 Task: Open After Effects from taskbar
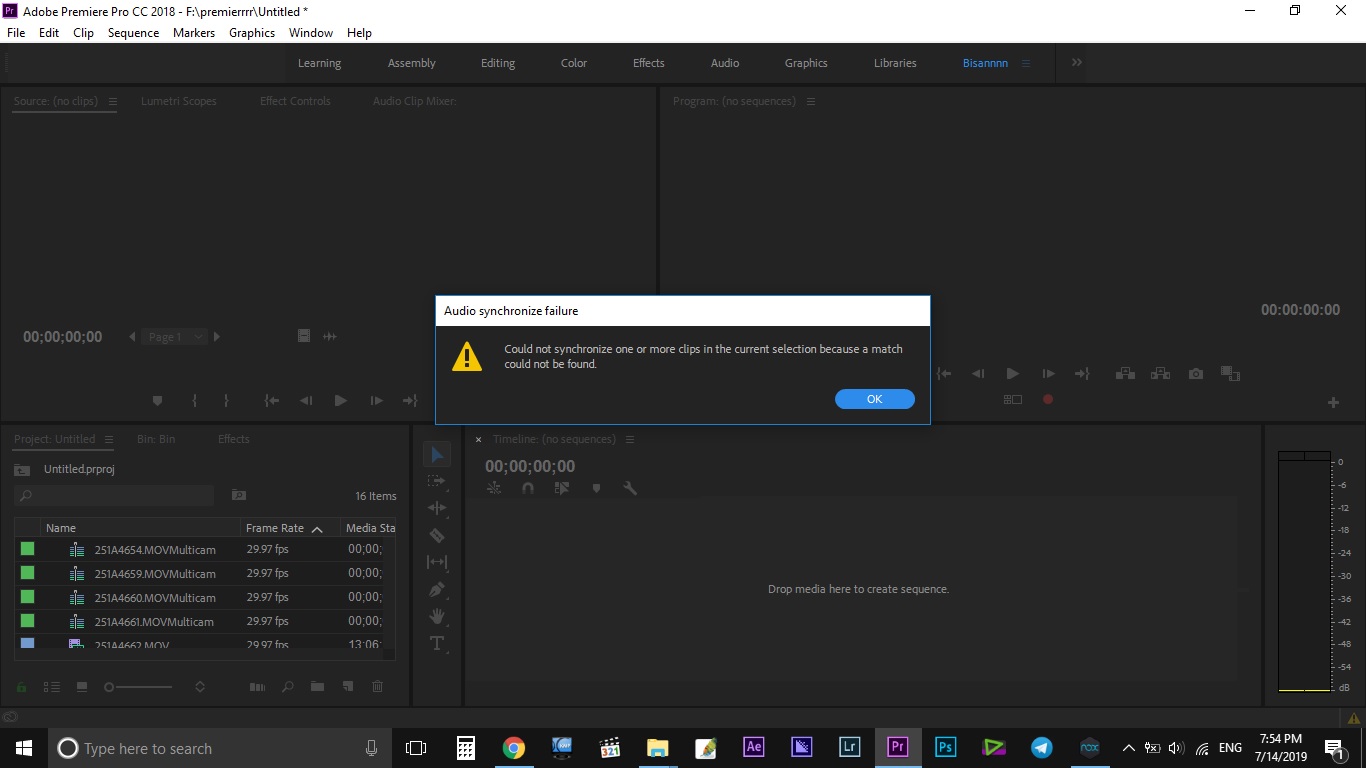[754, 747]
